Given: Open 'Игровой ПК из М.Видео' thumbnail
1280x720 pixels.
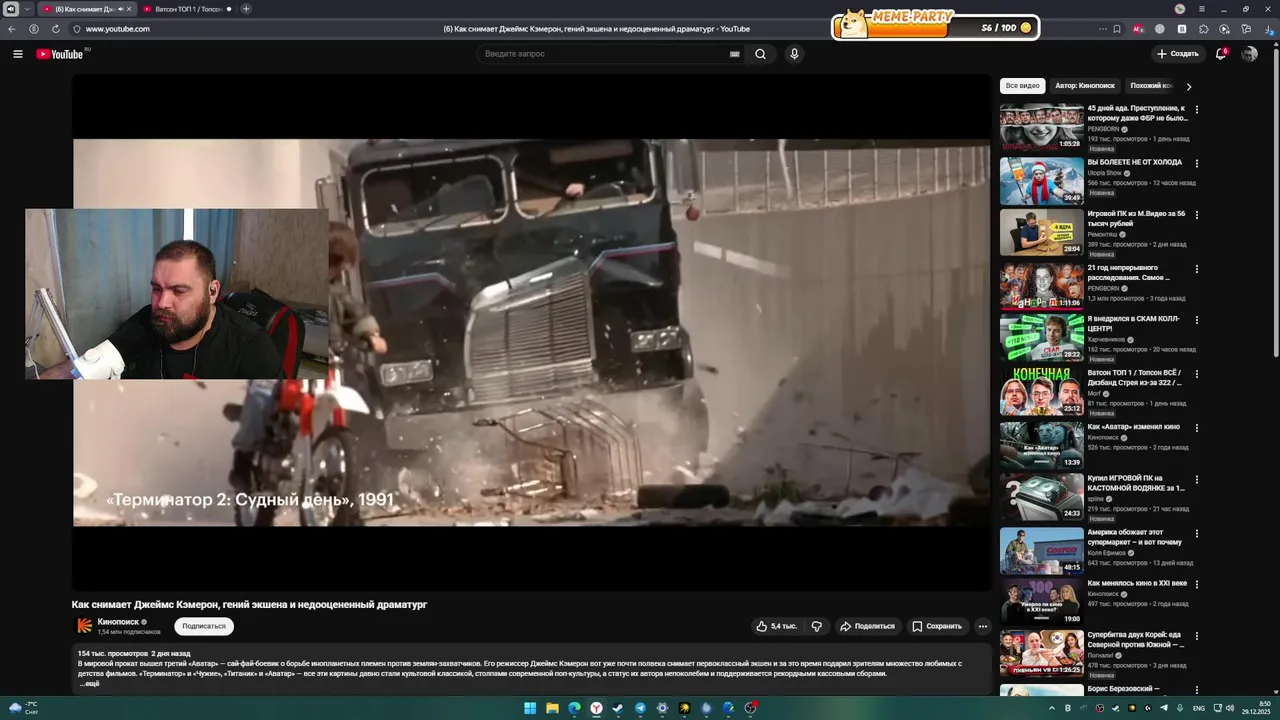Looking at the screenshot, I should 1042,233.
